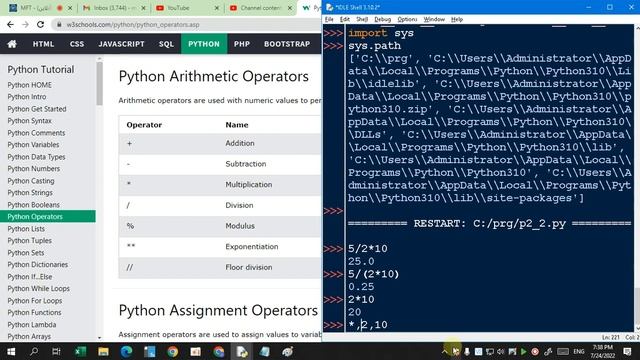Click the sidebar scrollbar thumb
640x360 pixels.
coord(99,84)
